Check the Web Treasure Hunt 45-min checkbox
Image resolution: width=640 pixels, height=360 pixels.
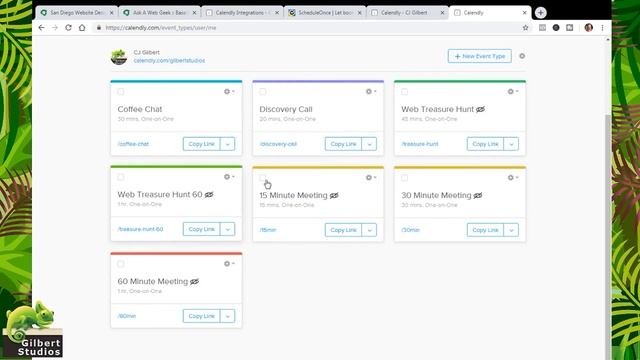(404, 92)
